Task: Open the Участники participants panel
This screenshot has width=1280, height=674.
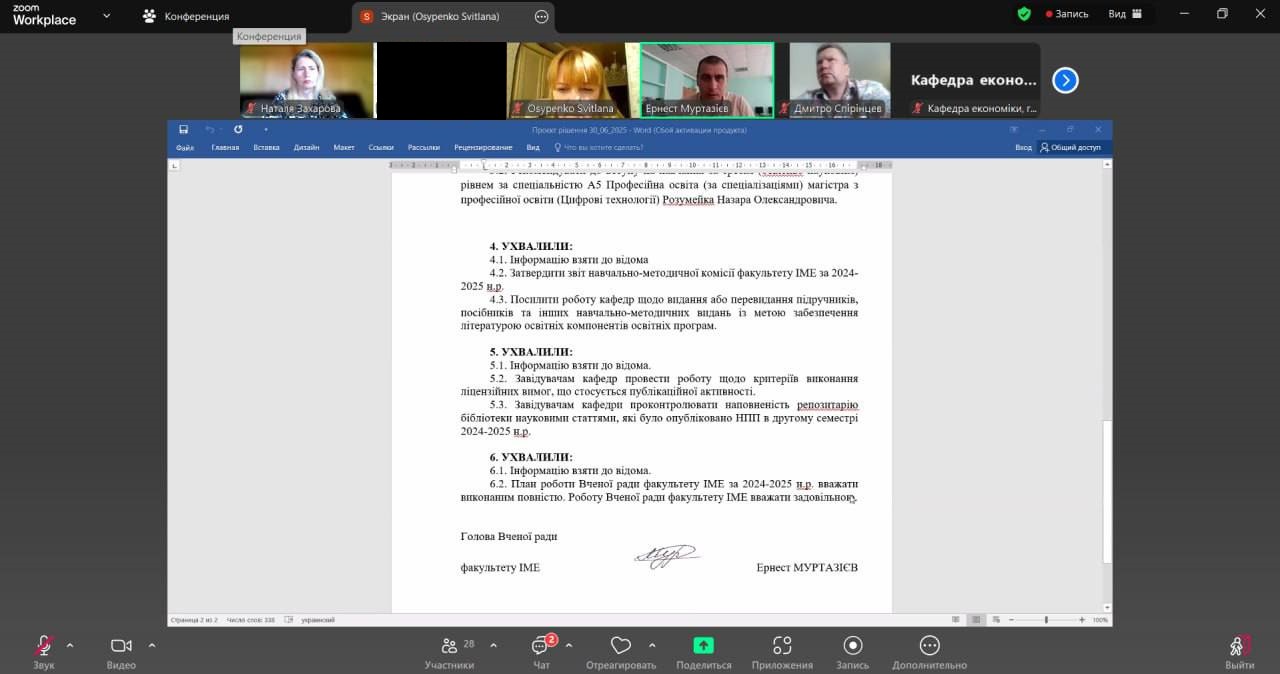Action: click(449, 646)
